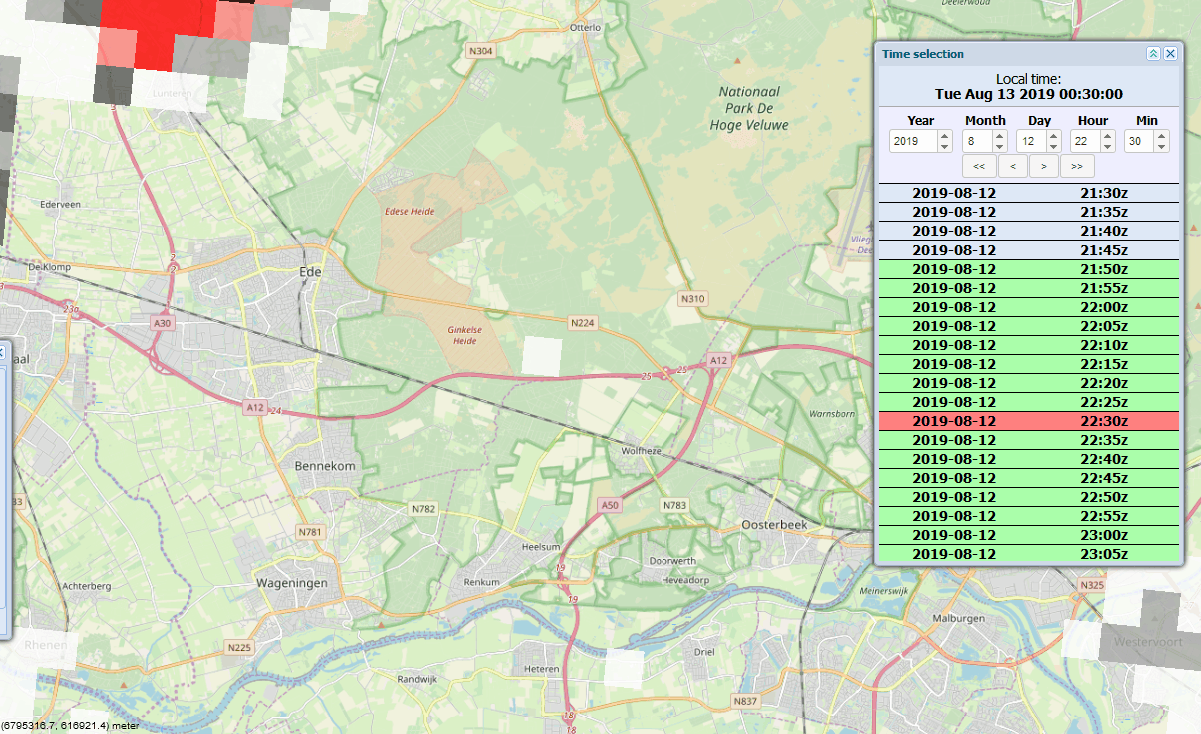Select the 22:00z time entry
This screenshot has height=734, width=1201.
[x=1028, y=307]
